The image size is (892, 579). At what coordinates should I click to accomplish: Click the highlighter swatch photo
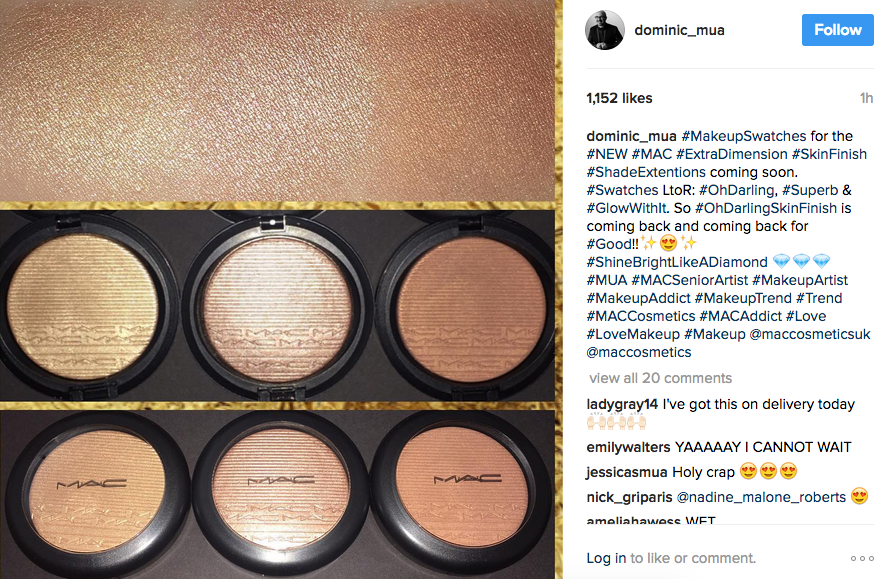point(278,290)
